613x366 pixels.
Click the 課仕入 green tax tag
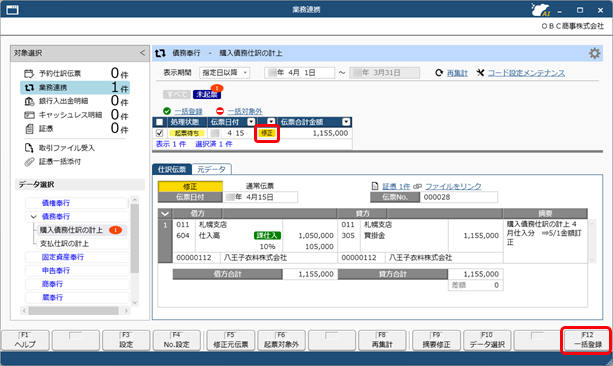point(267,235)
